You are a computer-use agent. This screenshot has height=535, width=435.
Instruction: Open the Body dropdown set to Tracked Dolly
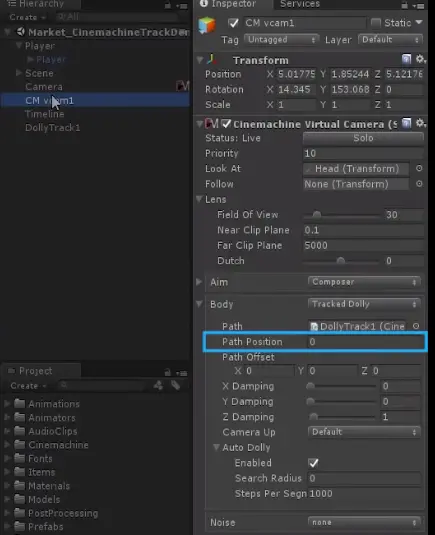pos(364,304)
